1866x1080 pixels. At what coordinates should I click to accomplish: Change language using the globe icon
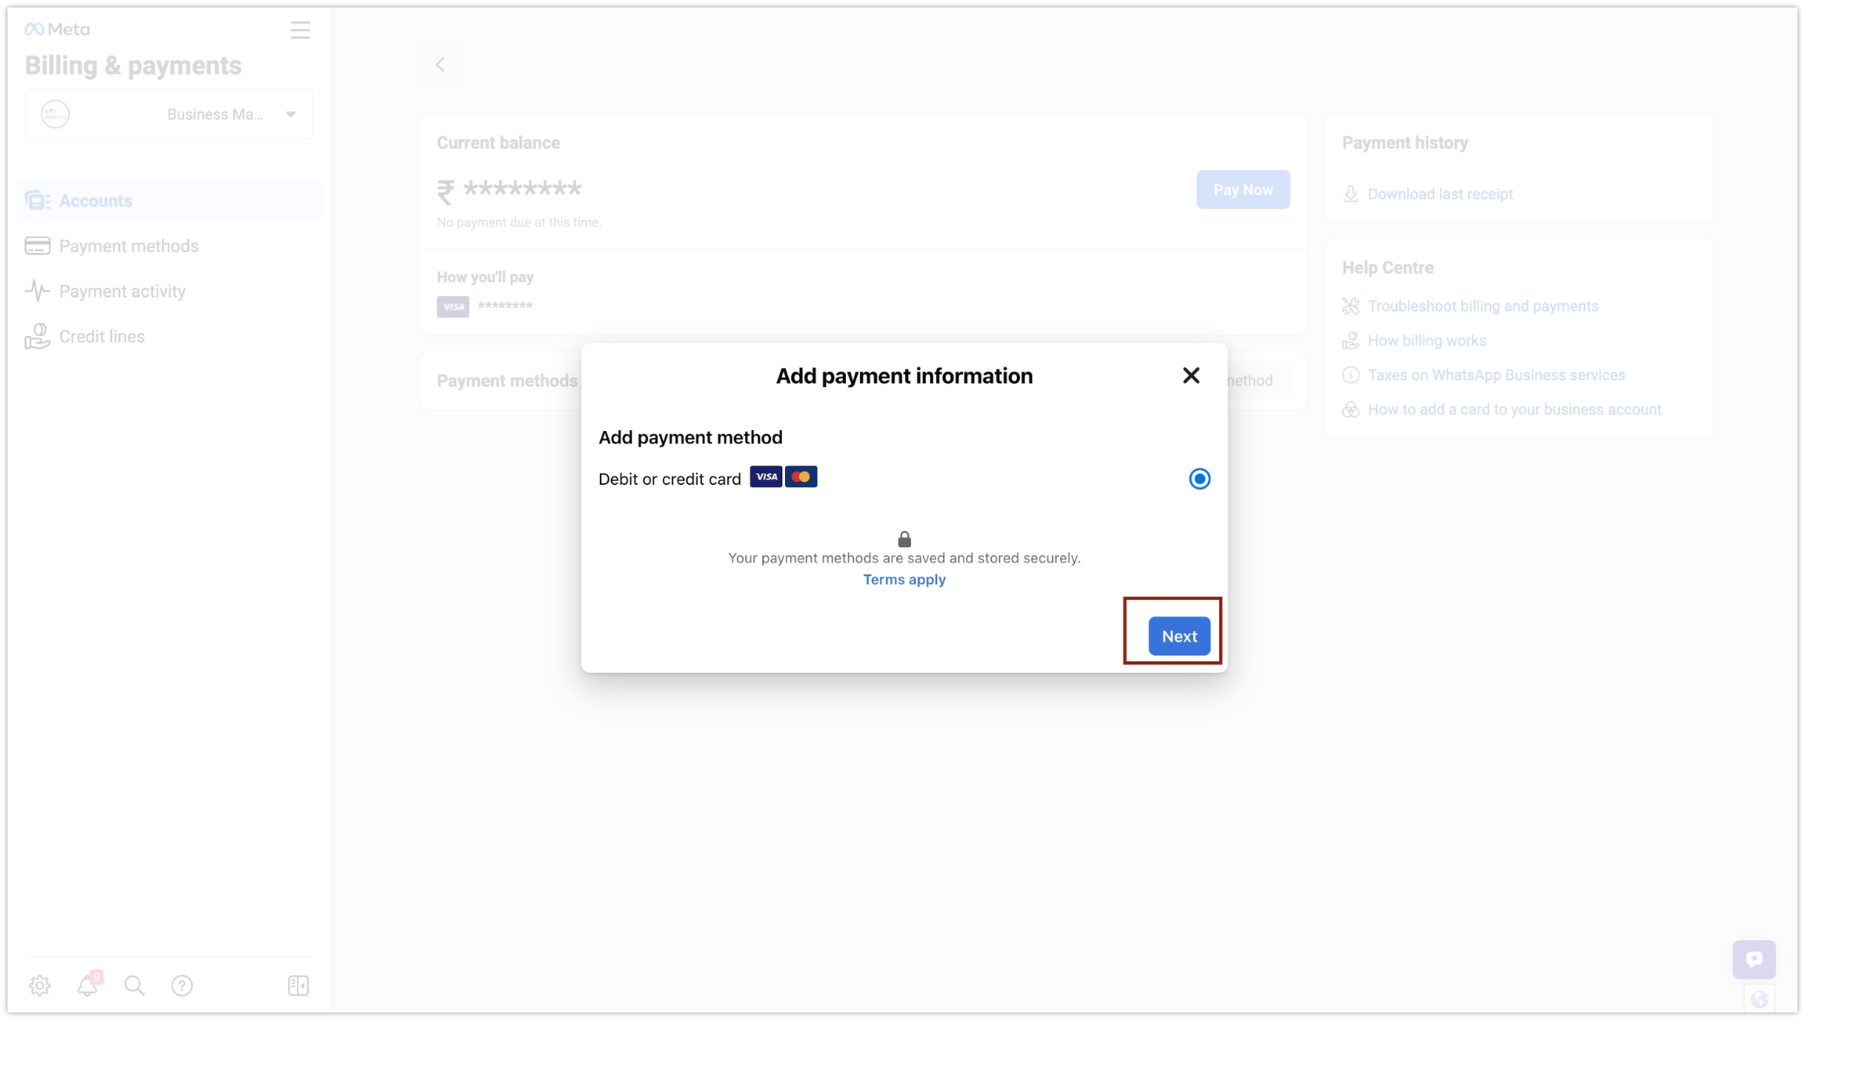click(1759, 997)
